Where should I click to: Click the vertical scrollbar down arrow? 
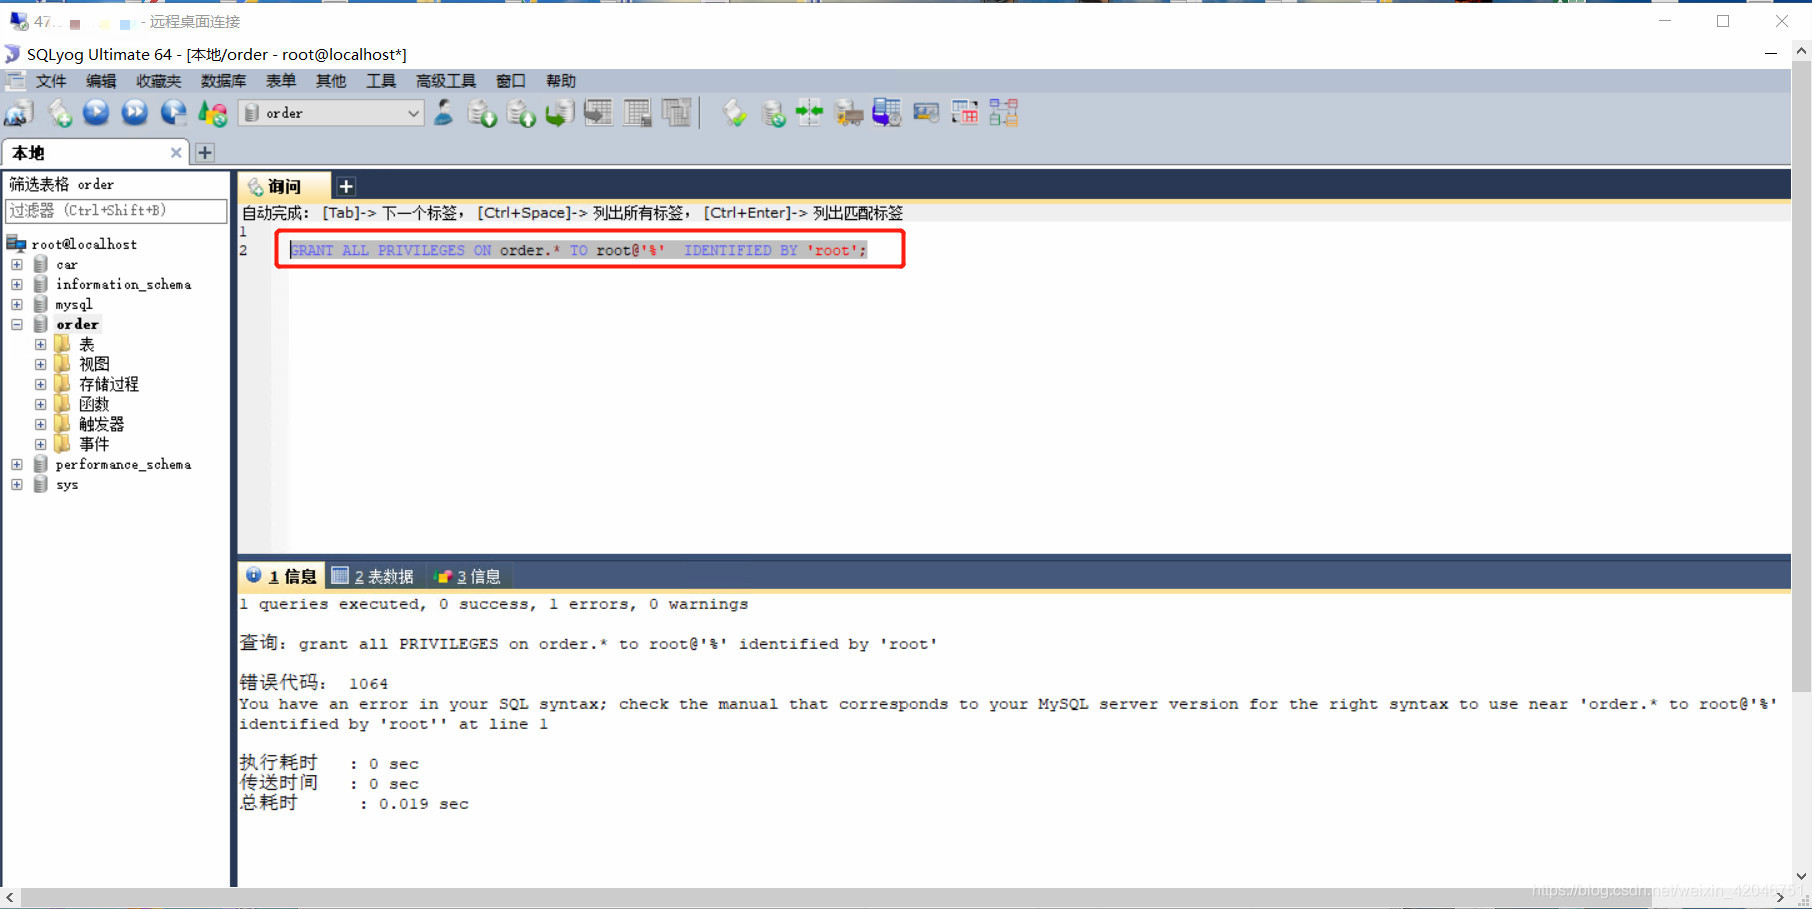click(x=1802, y=877)
